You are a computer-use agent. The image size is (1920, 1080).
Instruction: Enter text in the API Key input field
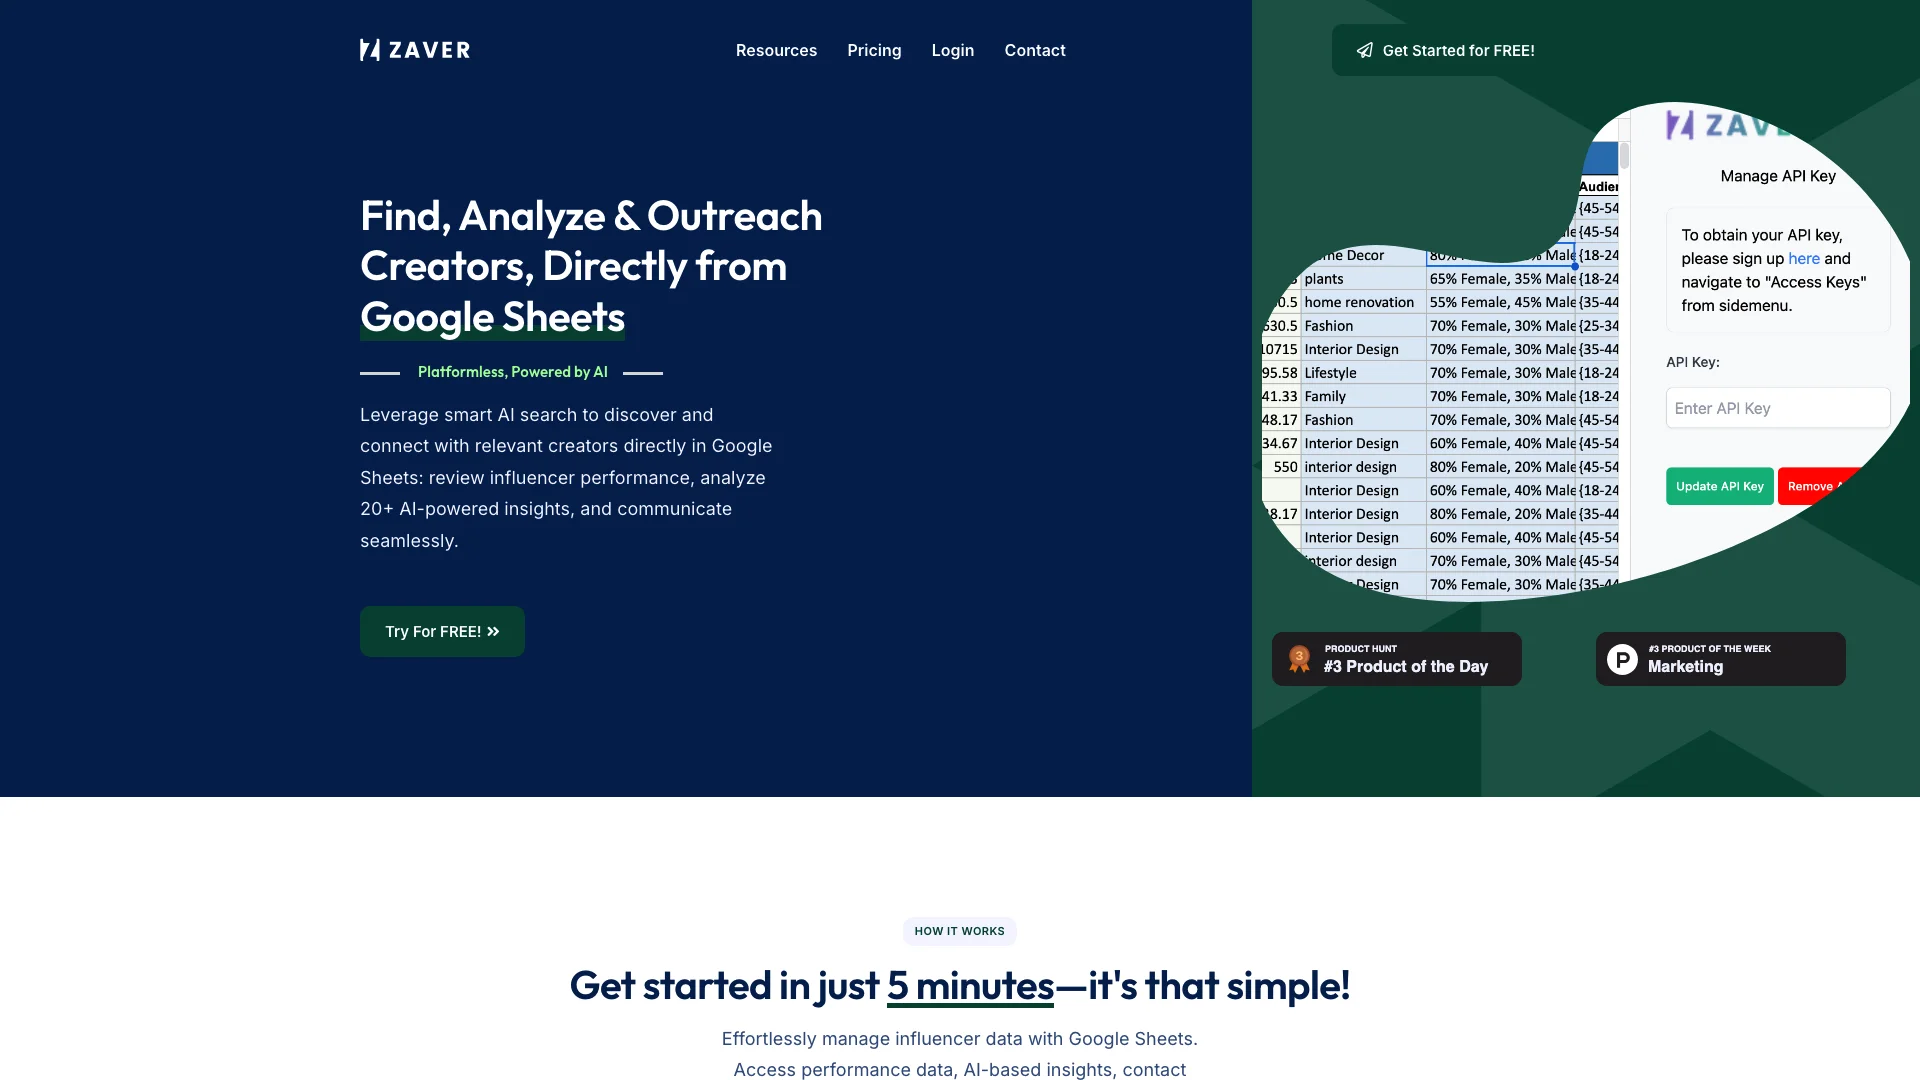[1778, 407]
